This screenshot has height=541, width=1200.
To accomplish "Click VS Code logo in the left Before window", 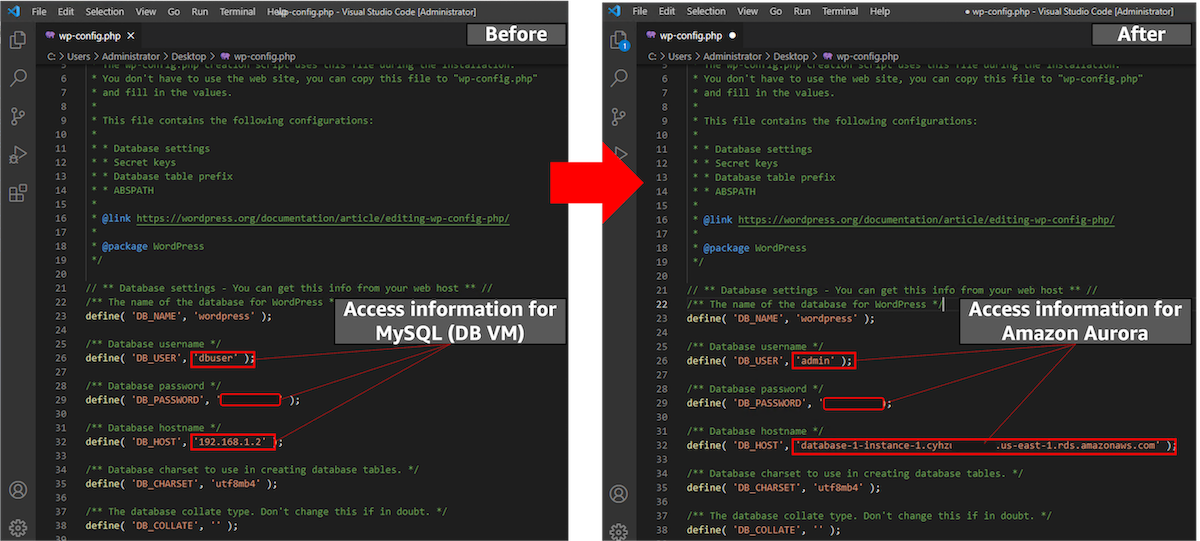I will (13, 11).
